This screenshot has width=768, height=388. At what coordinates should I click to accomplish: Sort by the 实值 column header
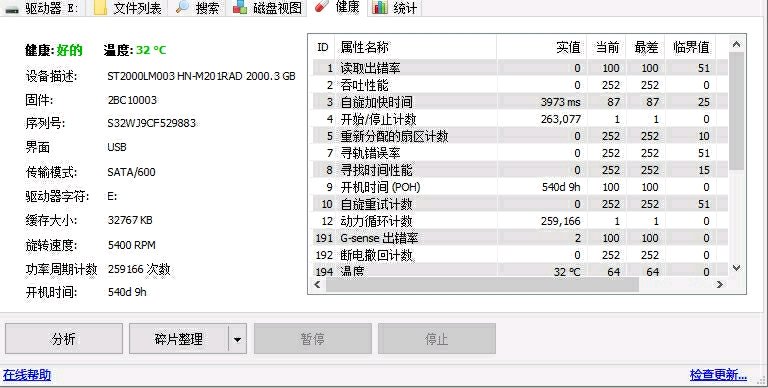[x=541, y=47]
